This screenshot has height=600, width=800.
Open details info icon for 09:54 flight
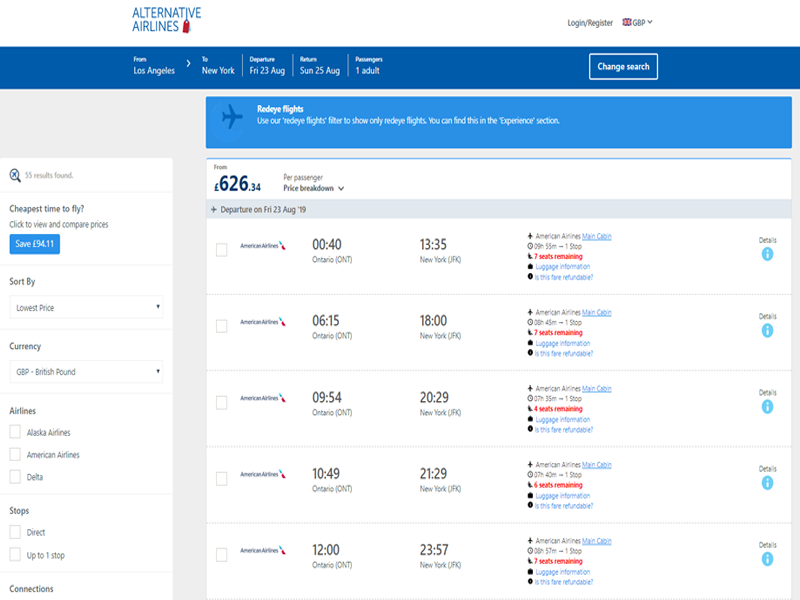click(767, 407)
